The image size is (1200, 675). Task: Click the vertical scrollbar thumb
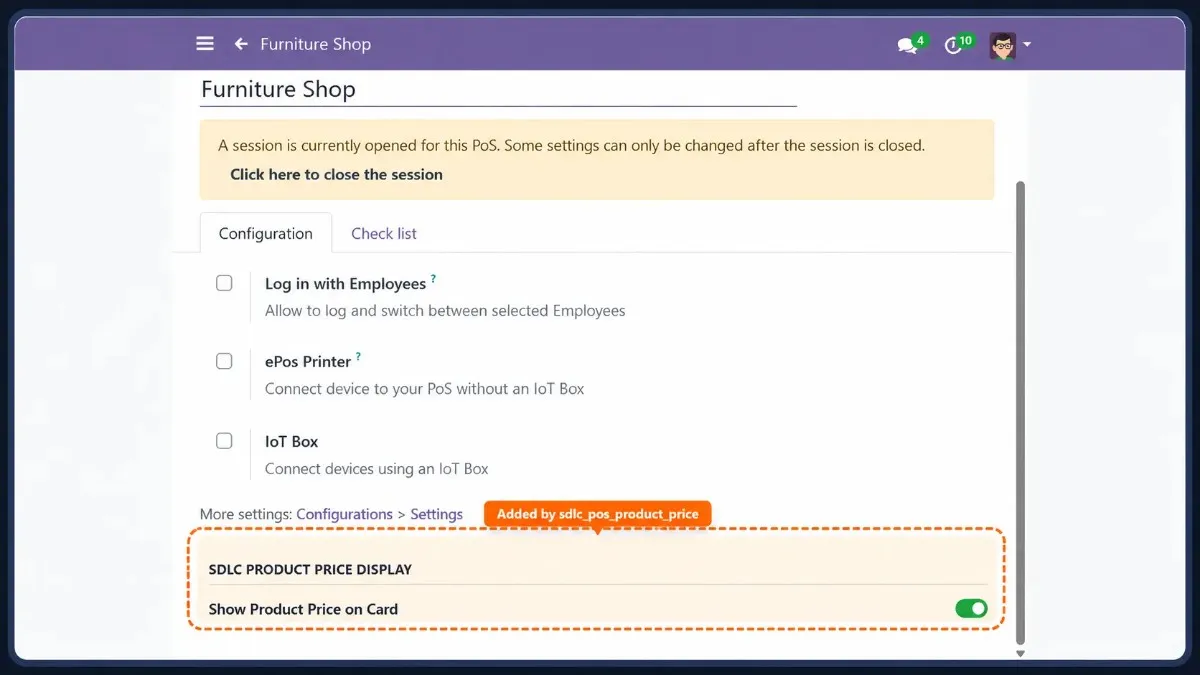pos(1020,412)
